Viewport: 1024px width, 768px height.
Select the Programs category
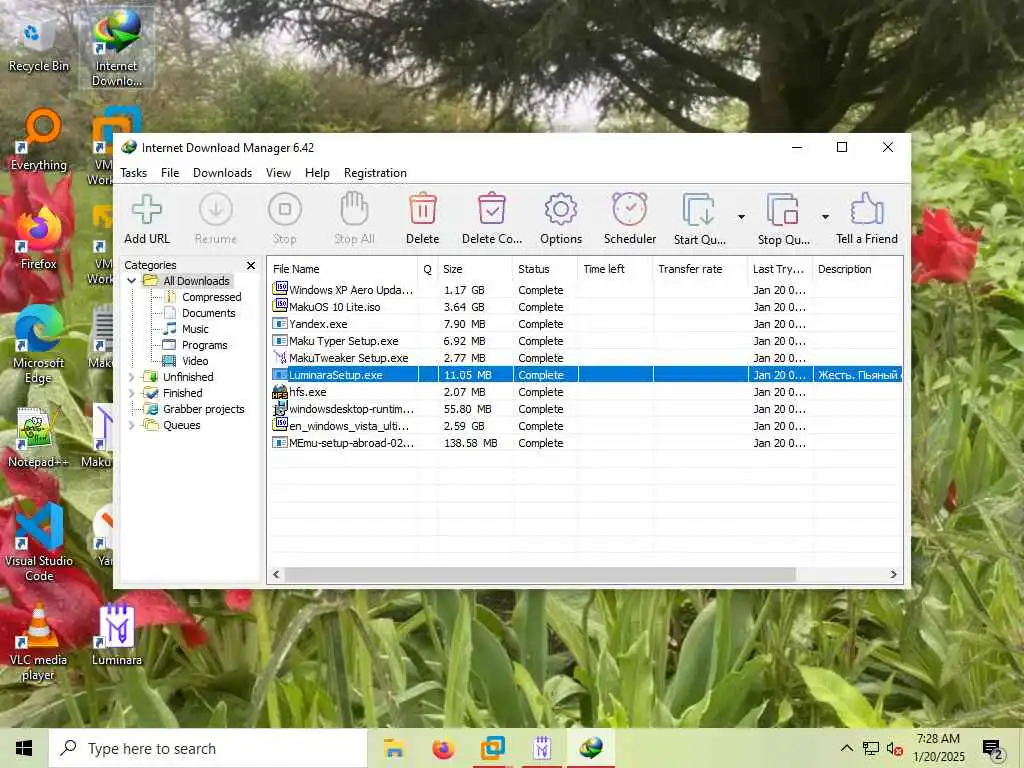pyautogui.click(x=204, y=345)
